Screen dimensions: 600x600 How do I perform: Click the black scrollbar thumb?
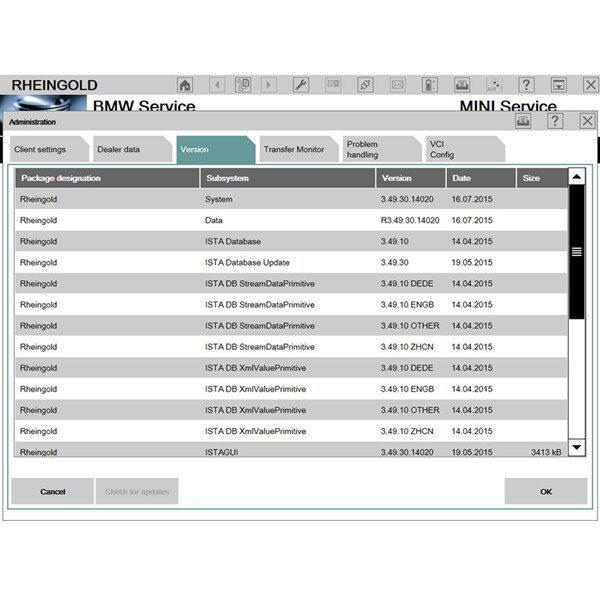click(577, 252)
